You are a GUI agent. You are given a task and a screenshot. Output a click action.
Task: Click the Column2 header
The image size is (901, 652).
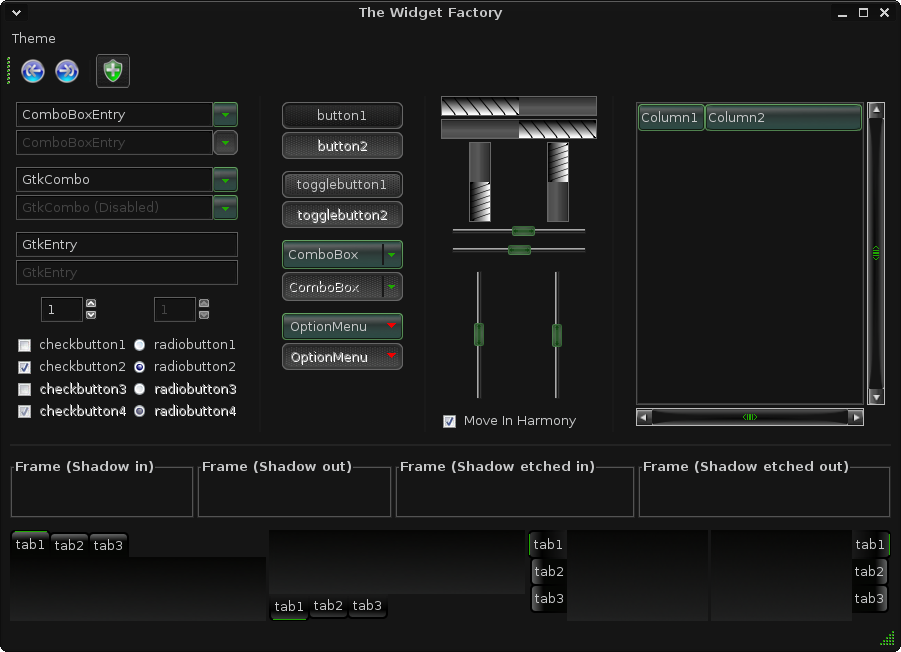click(783, 117)
